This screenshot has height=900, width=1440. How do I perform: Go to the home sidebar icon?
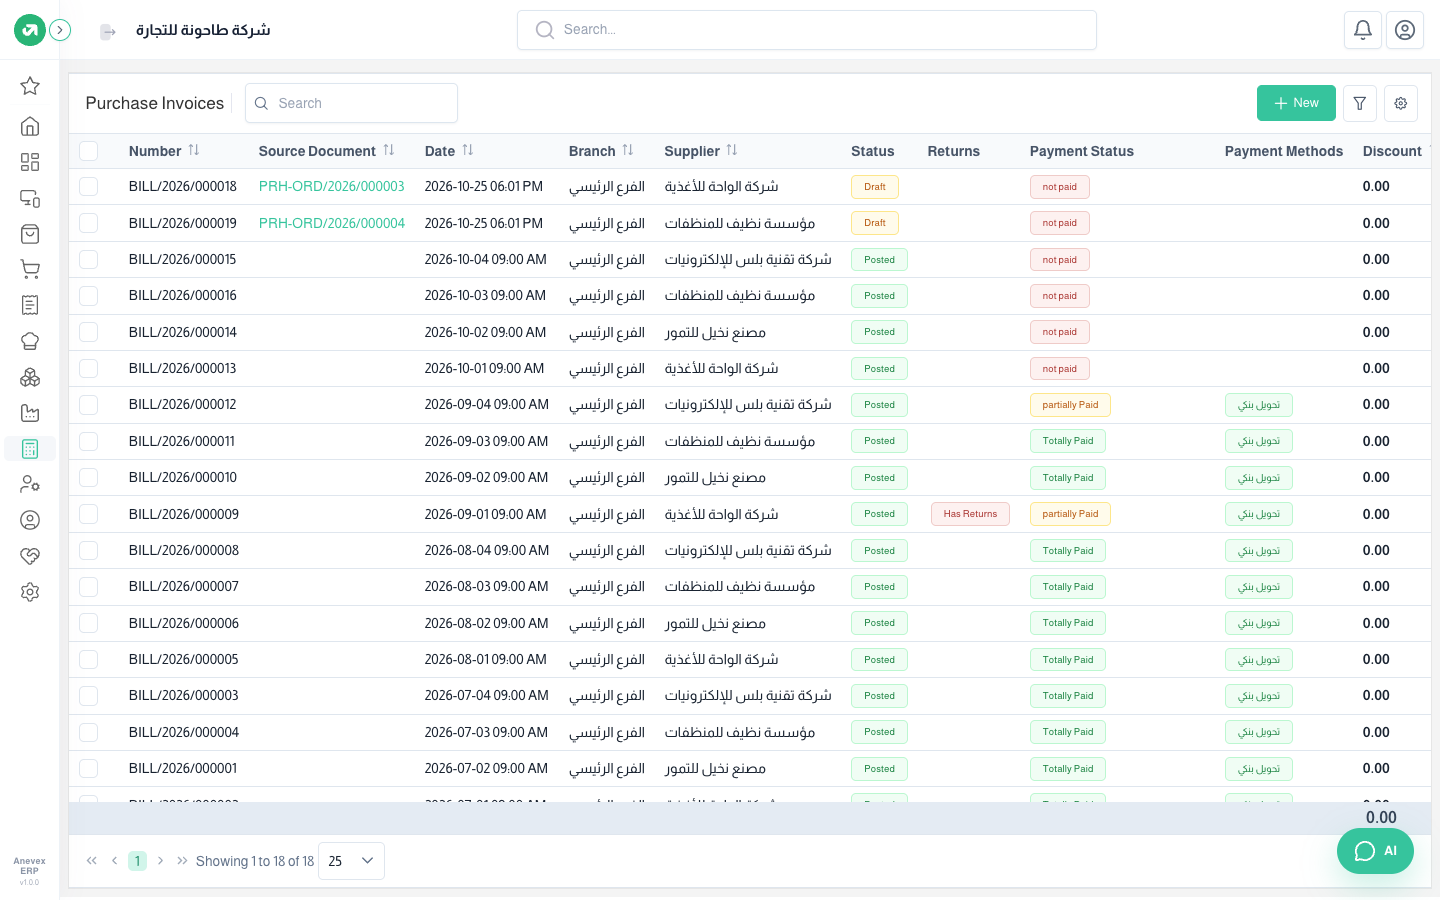click(x=30, y=126)
